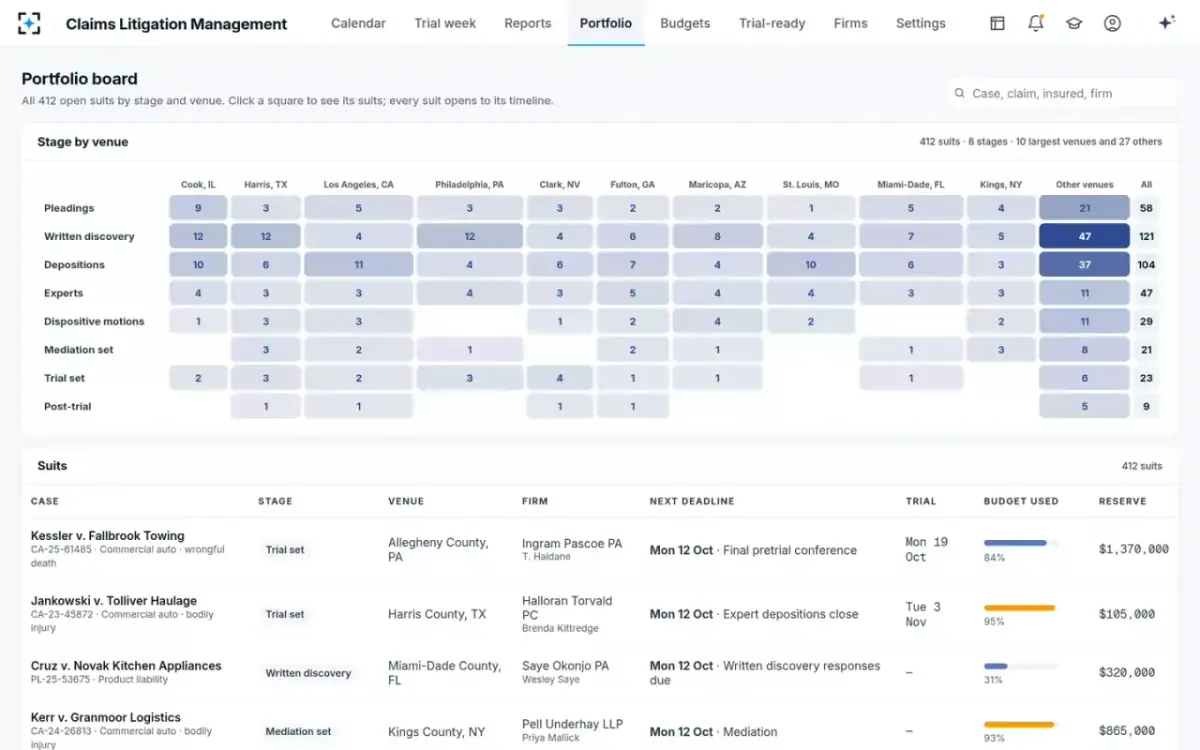Open the user account profile icon
1200x750 pixels.
tap(1112, 23)
